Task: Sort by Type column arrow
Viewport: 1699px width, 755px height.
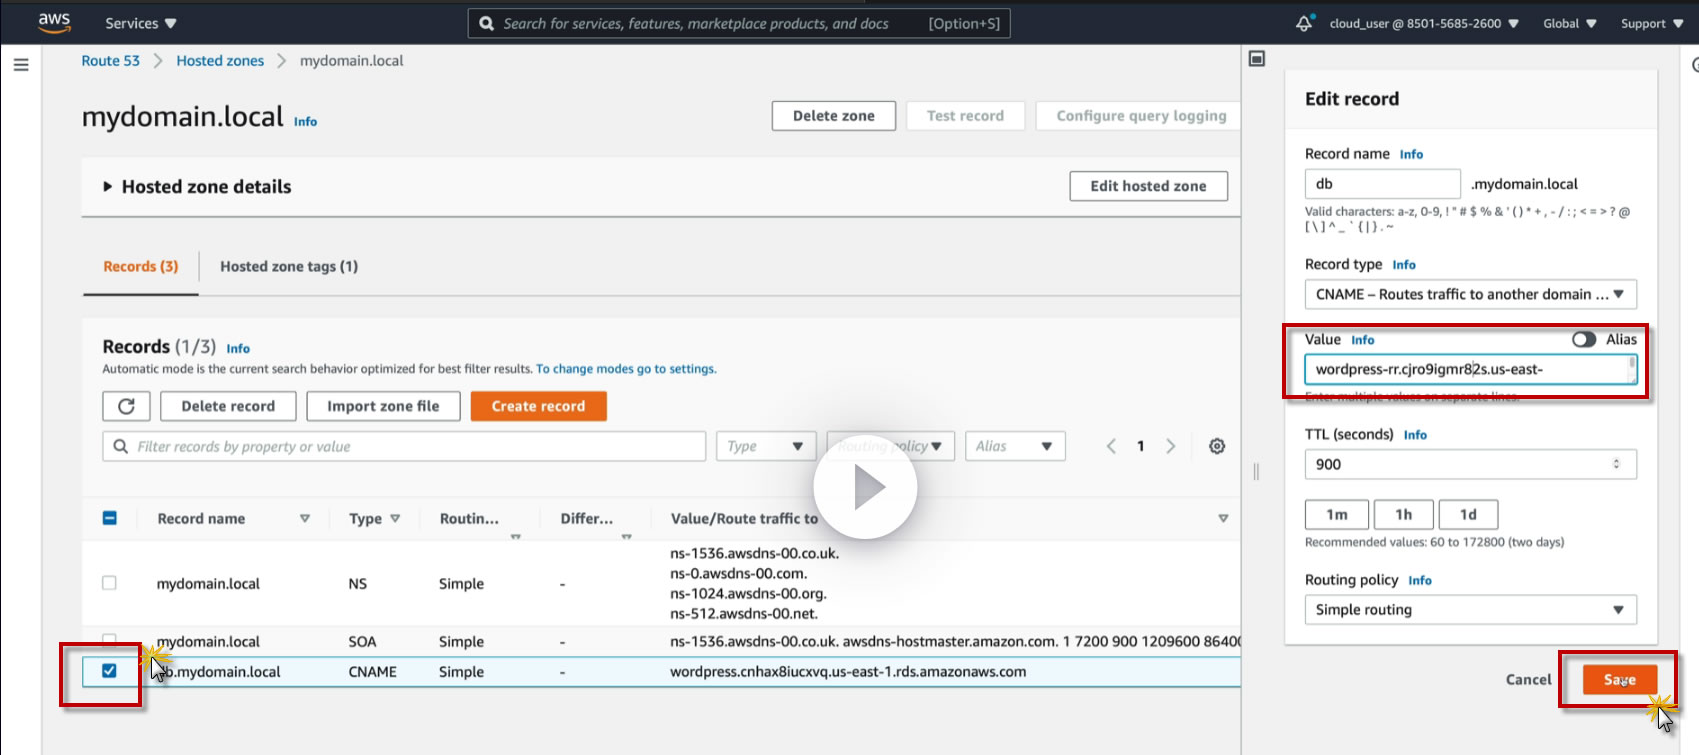Action: coord(395,518)
